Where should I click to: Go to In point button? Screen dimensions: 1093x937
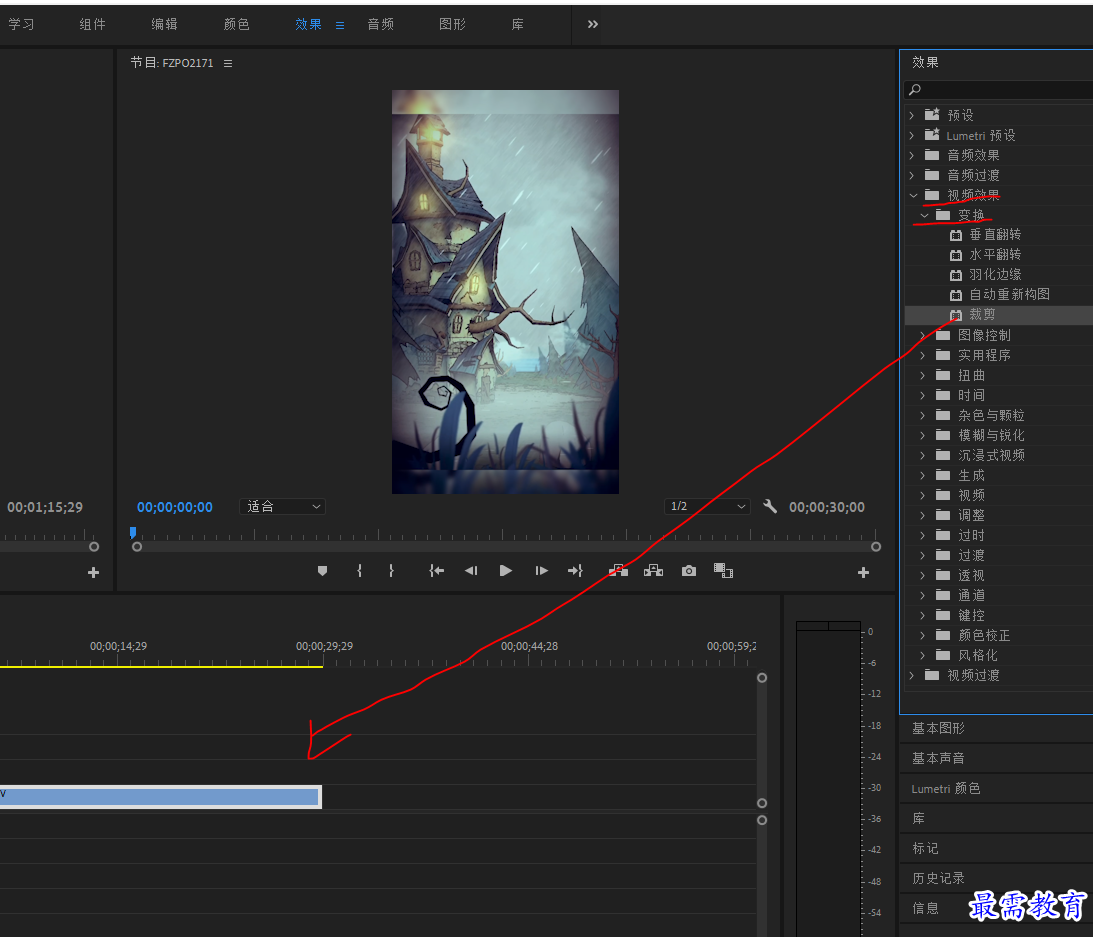coord(436,571)
